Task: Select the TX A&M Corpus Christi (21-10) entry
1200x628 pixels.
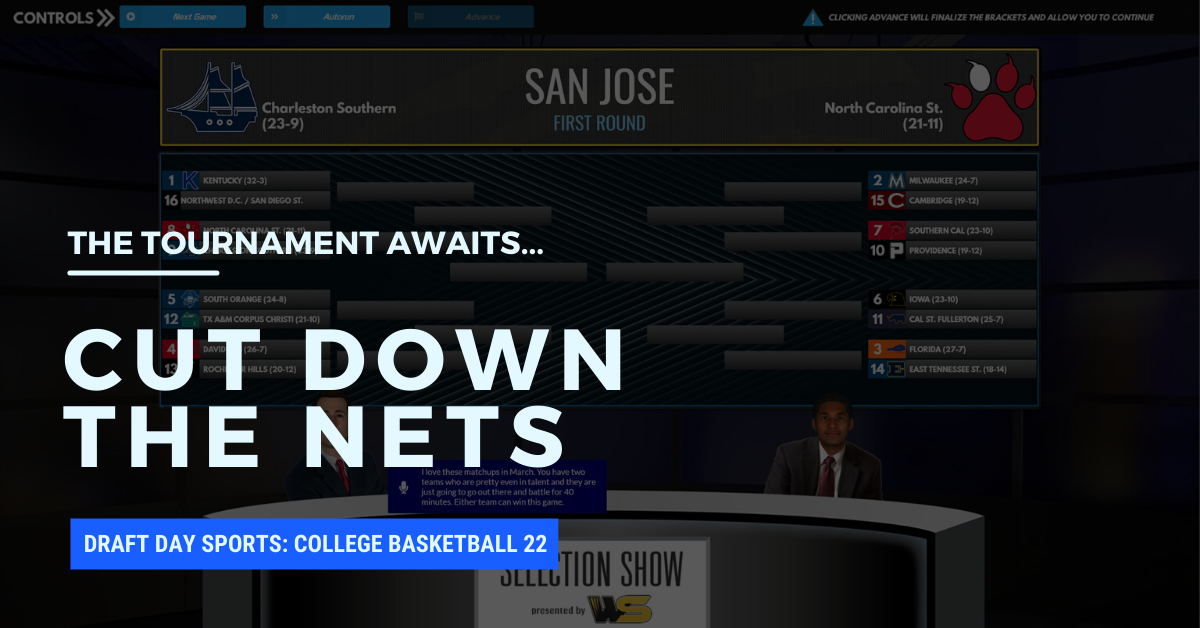Action: pyautogui.click(x=246, y=319)
